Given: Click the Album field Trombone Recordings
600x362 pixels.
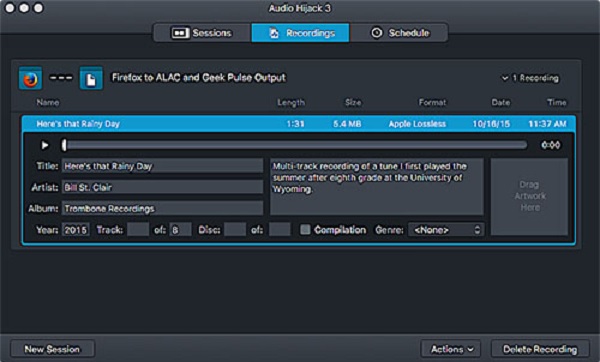Looking at the screenshot, I should 163,209.
